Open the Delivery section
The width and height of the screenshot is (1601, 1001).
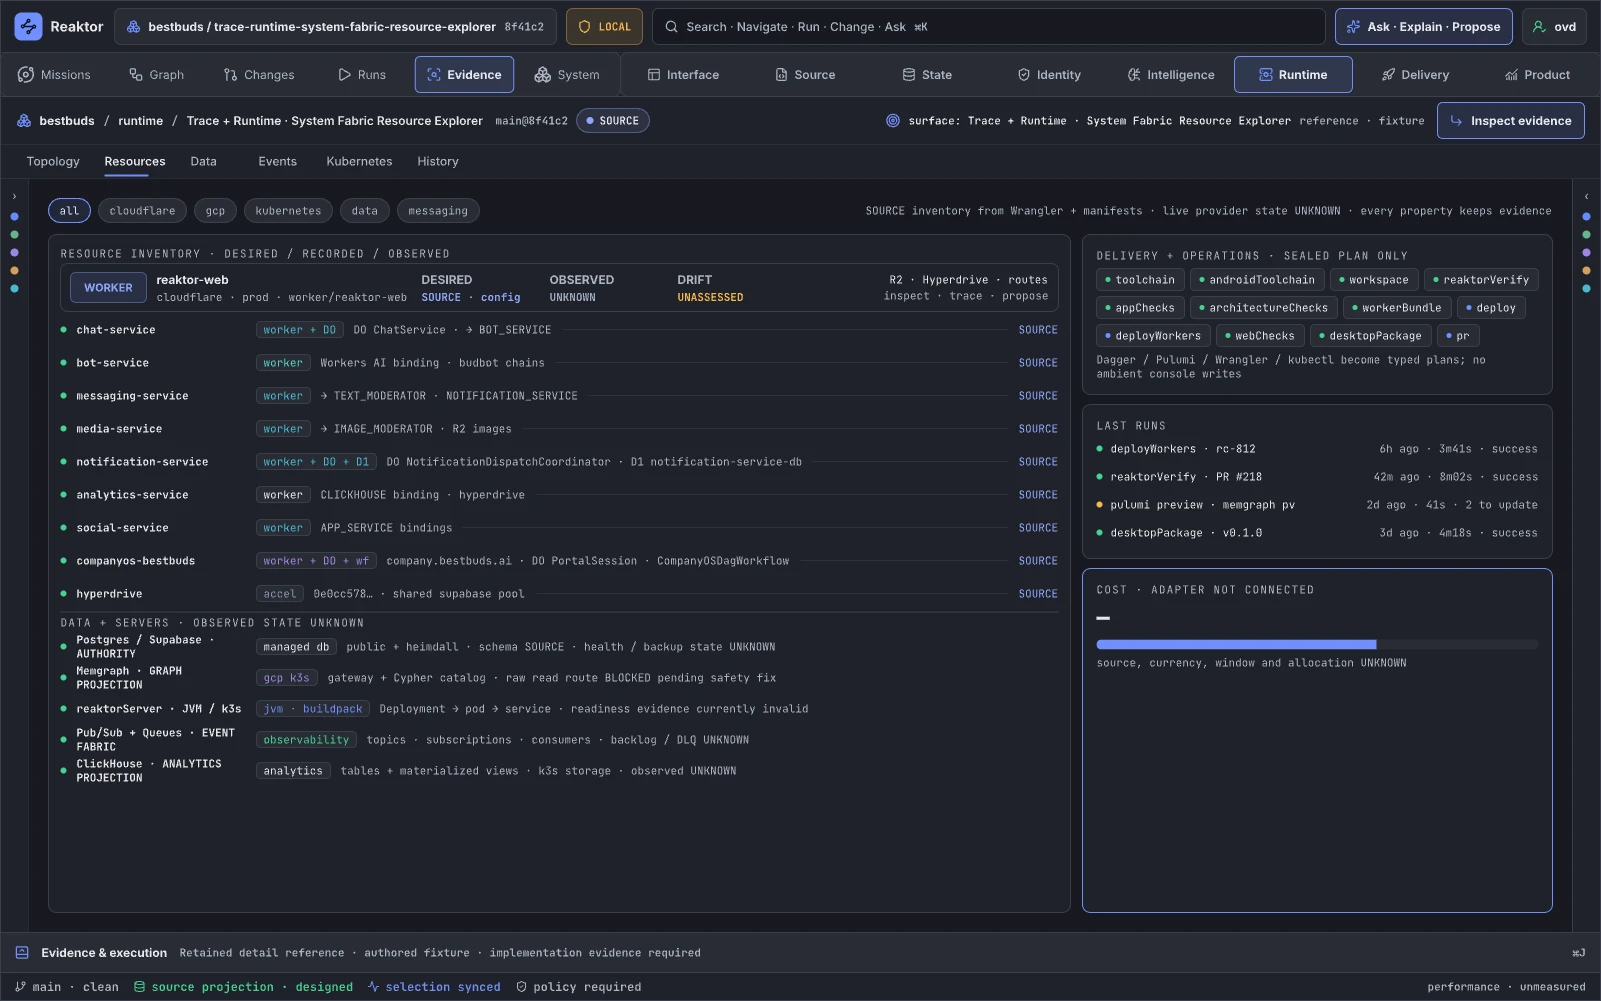coord(1415,75)
